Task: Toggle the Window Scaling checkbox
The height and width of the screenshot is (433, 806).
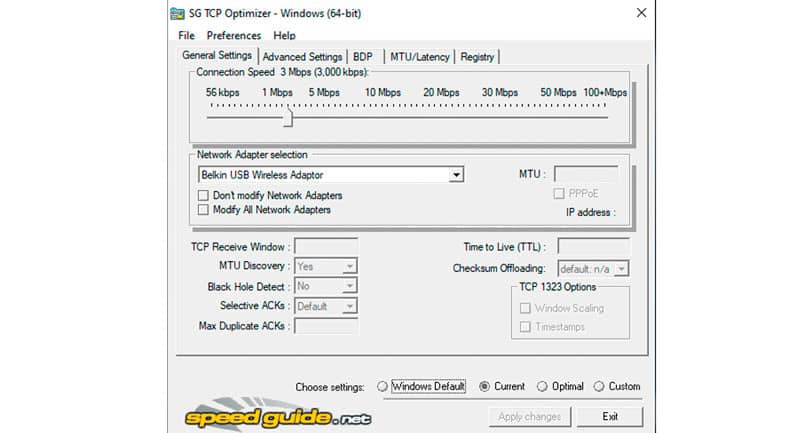Action: click(x=525, y=308)
